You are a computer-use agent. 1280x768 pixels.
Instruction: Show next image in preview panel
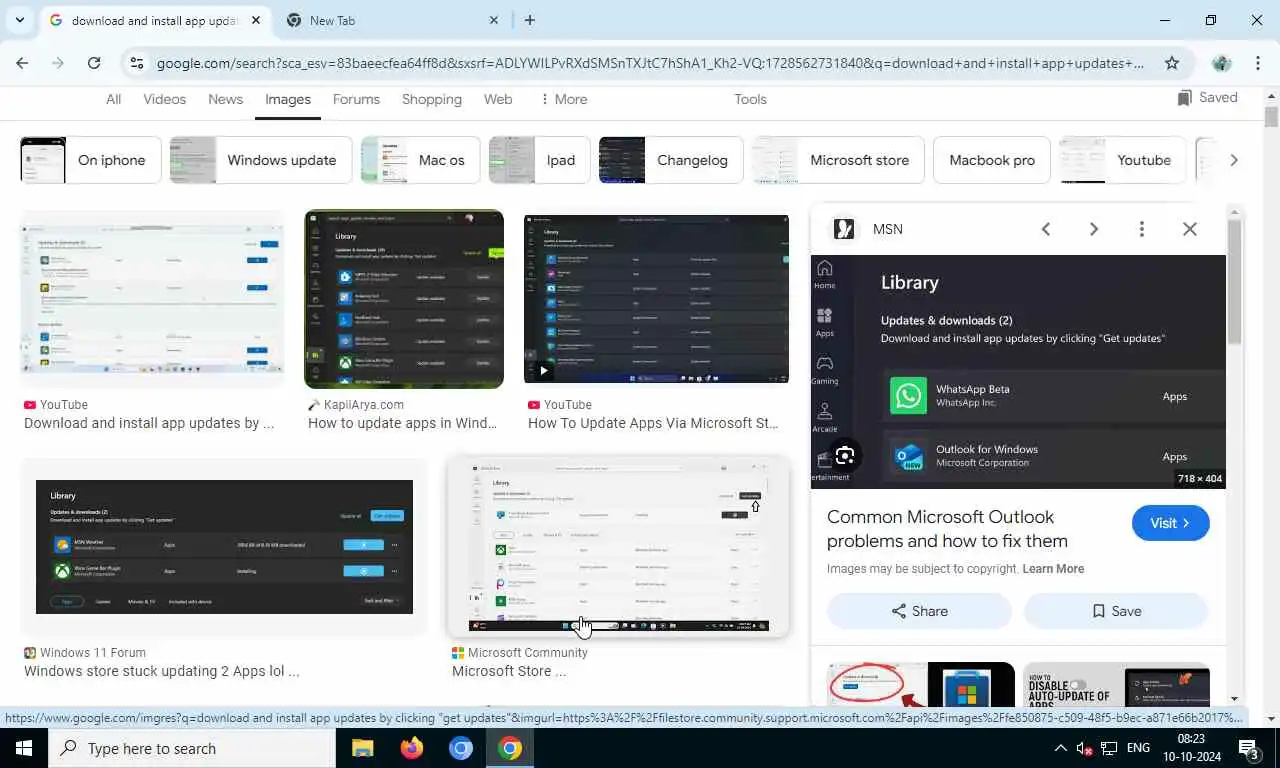1094,229
